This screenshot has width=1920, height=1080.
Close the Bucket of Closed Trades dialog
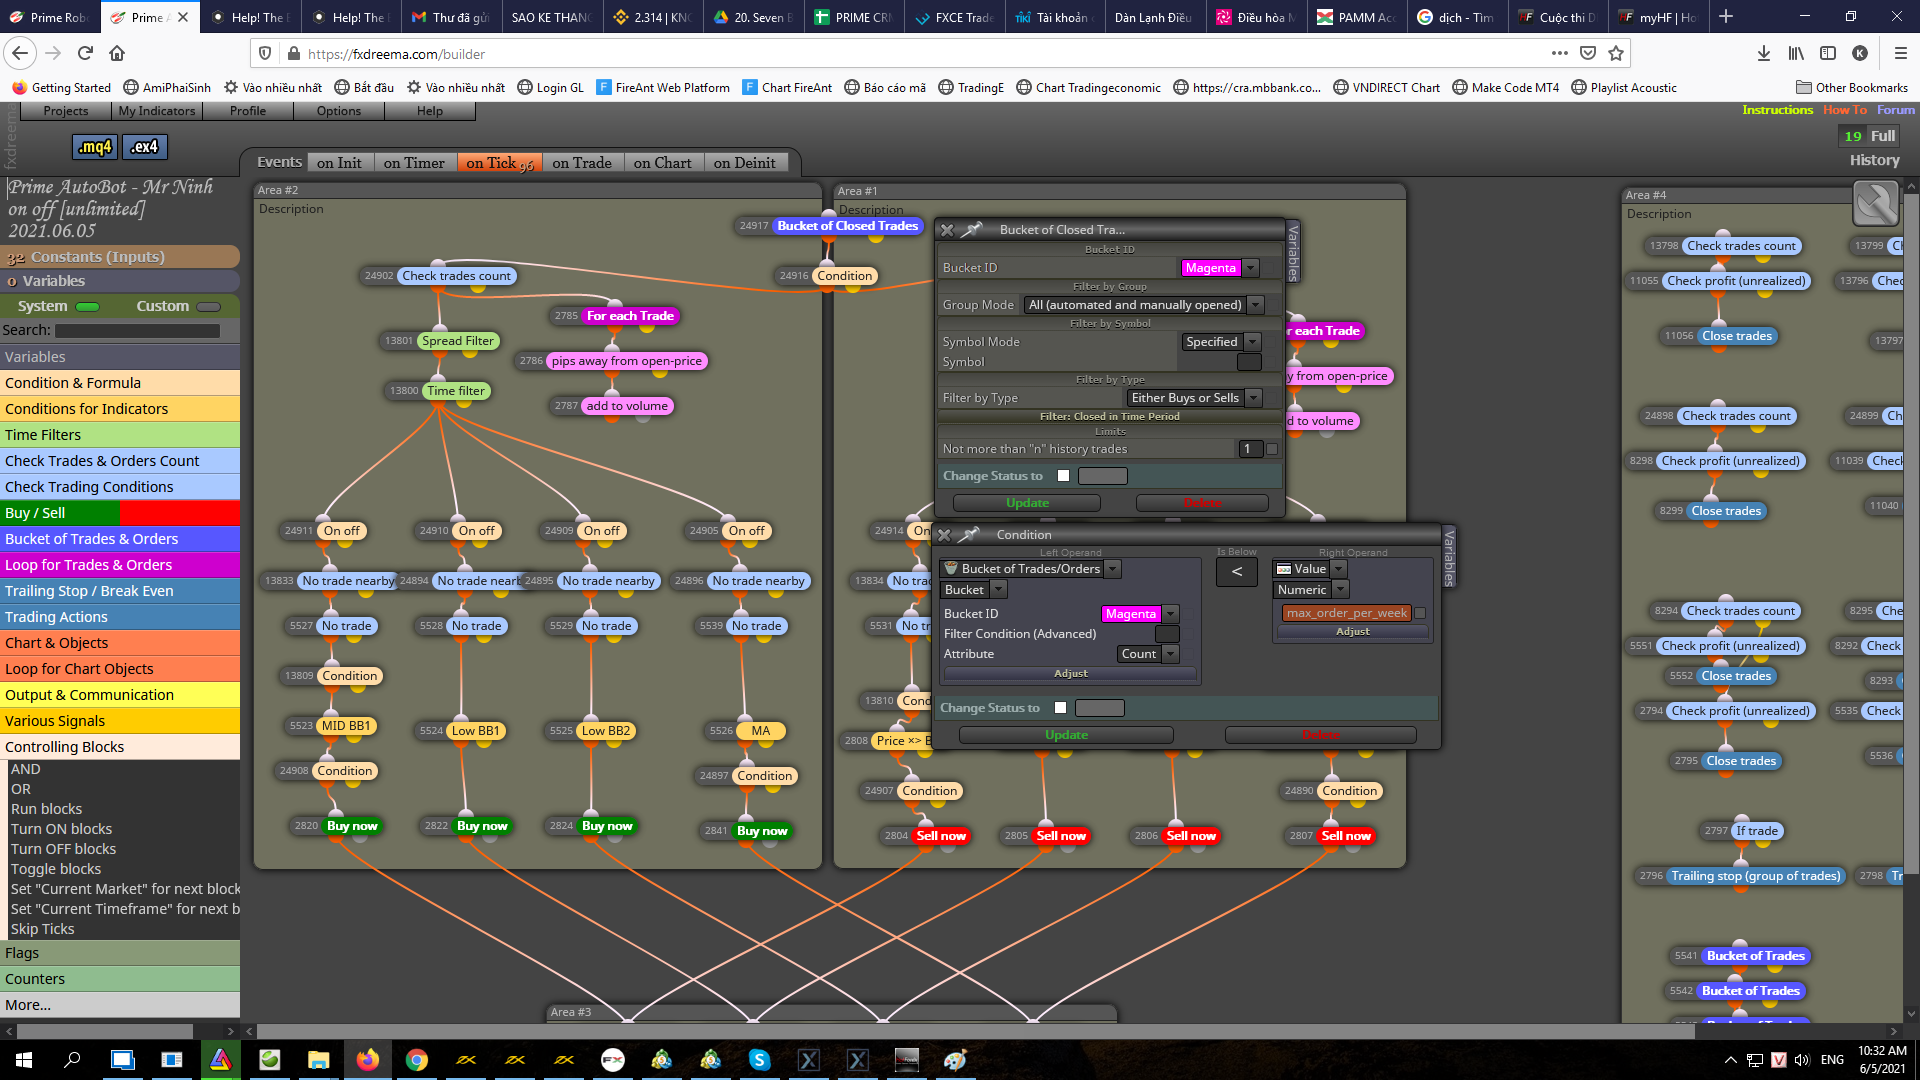[x=947, y=230]
